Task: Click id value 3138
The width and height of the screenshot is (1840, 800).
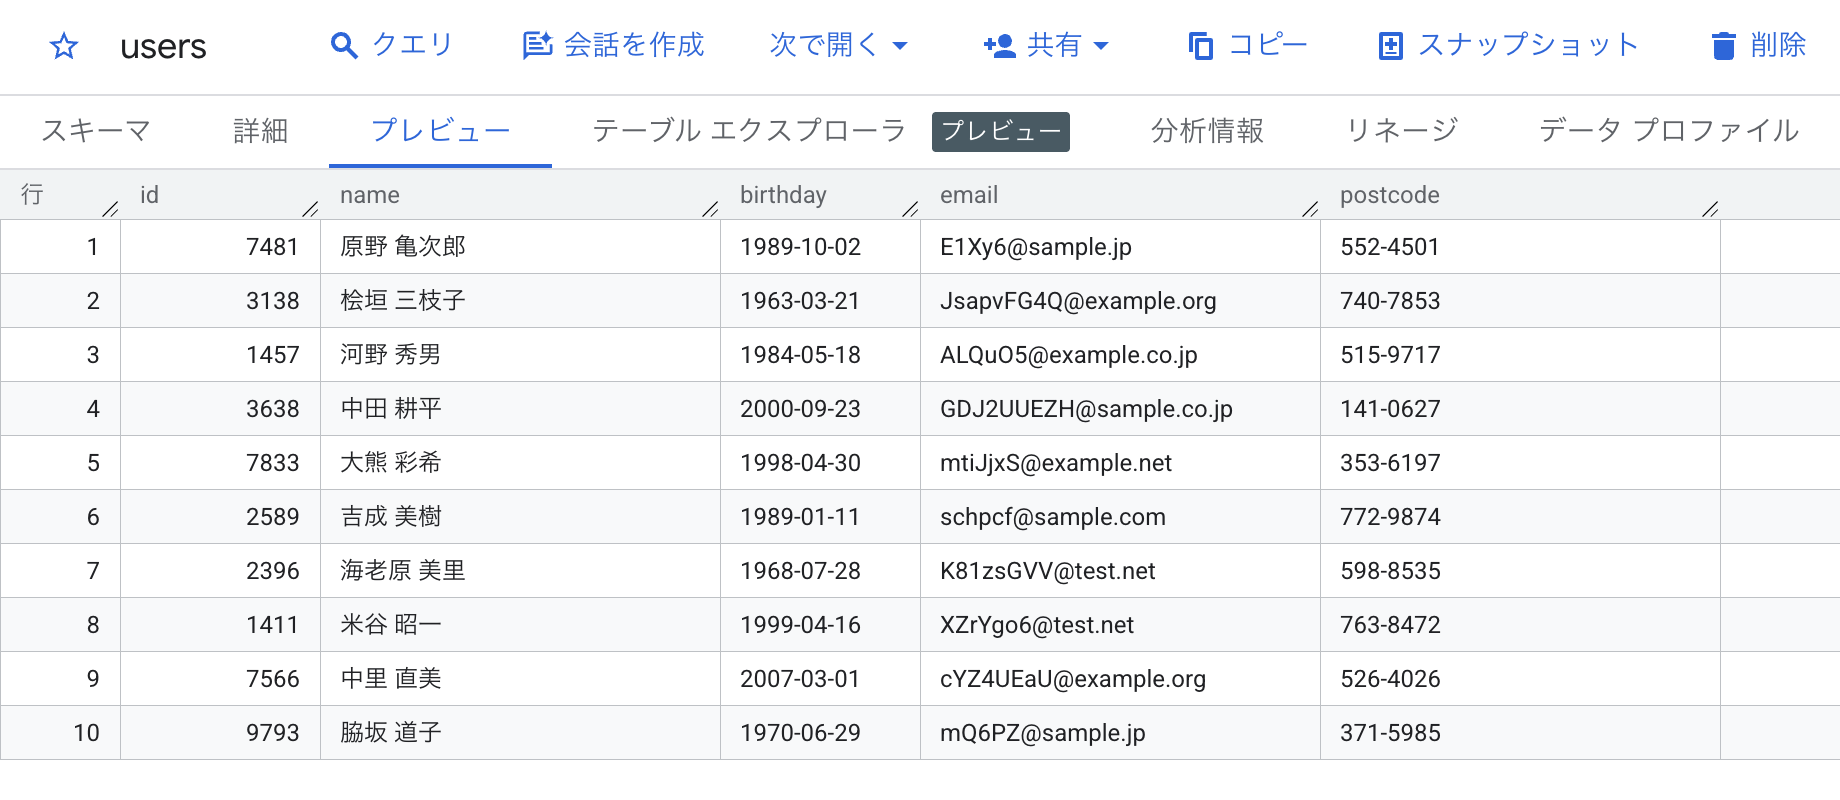Action: [x=273, y=301]
